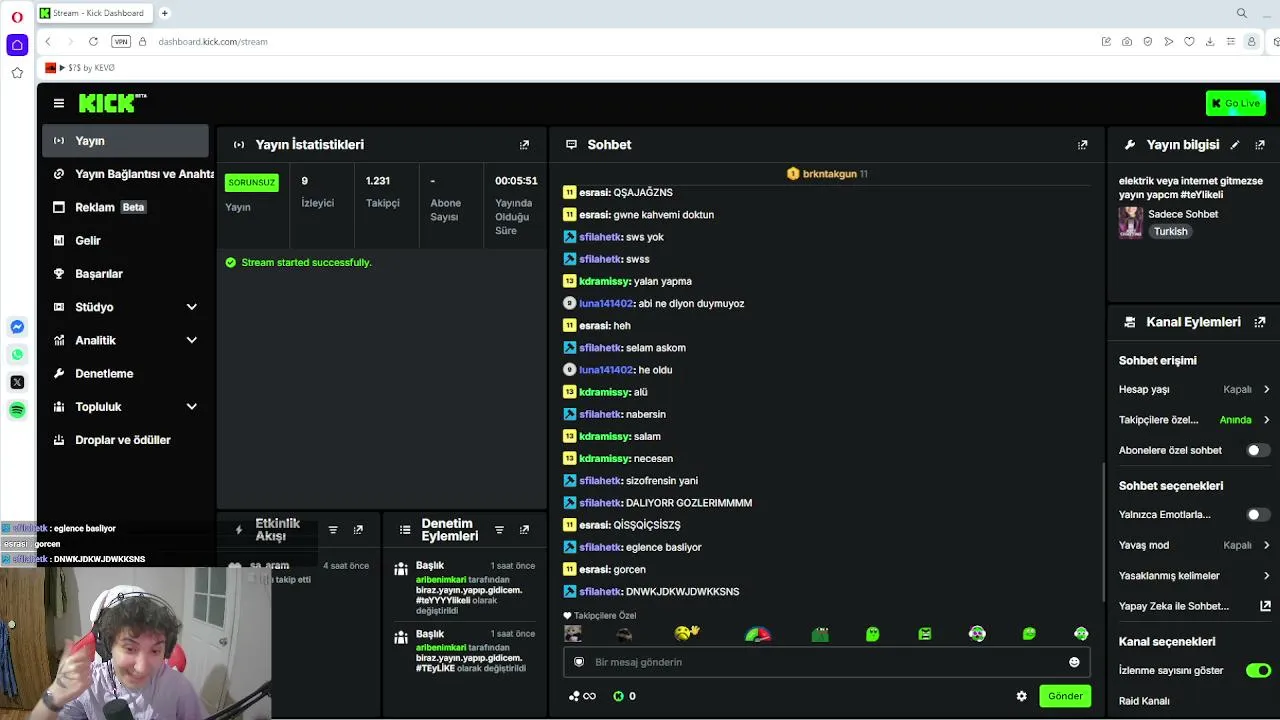Pop out the Yayın İstatistikleri panel
The height and width of the screenshot is (720, 1280).
click(x=524, y=145)
